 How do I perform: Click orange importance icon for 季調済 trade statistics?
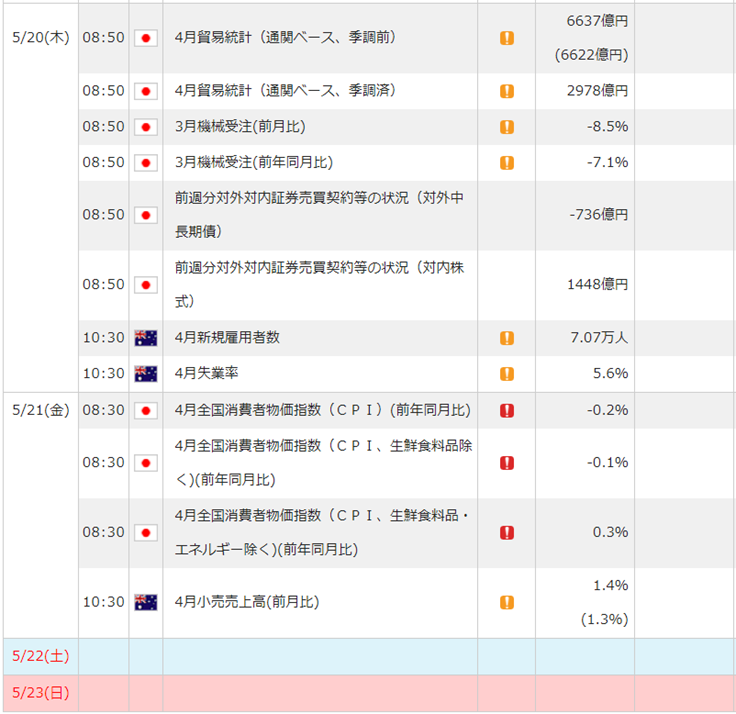(506, 91)
